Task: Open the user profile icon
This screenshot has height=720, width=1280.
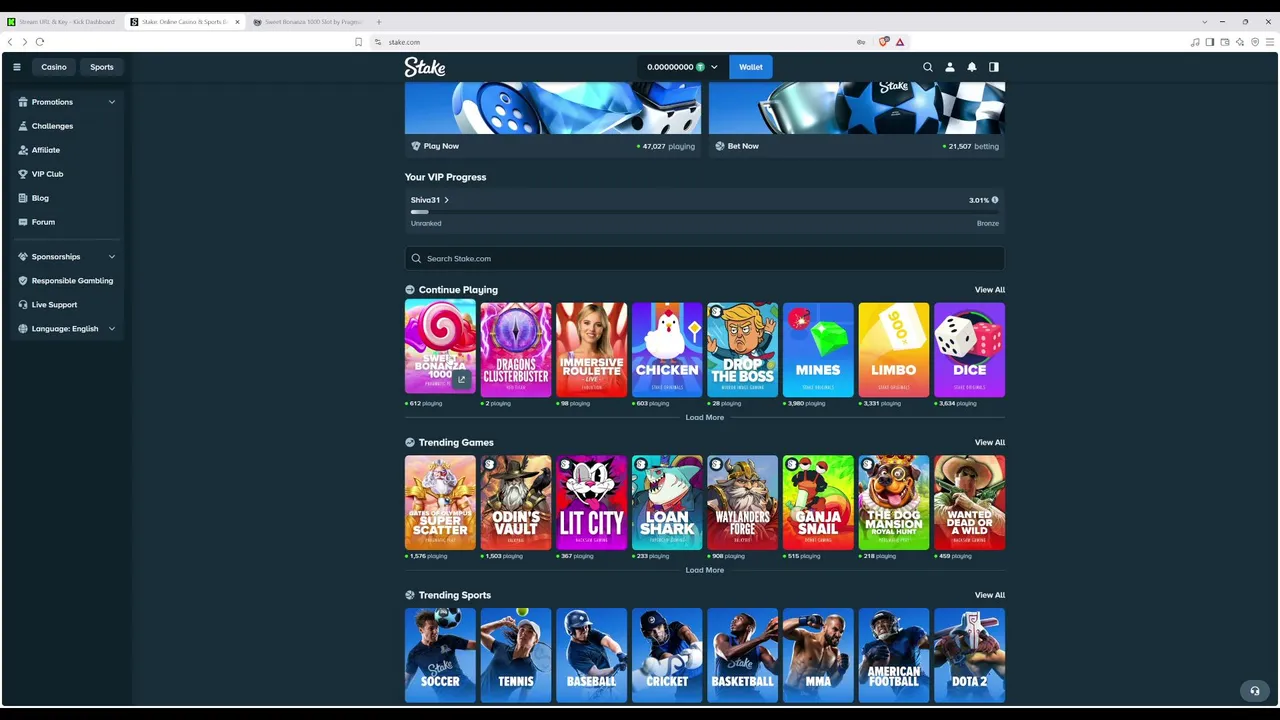Action: [950, 67]
